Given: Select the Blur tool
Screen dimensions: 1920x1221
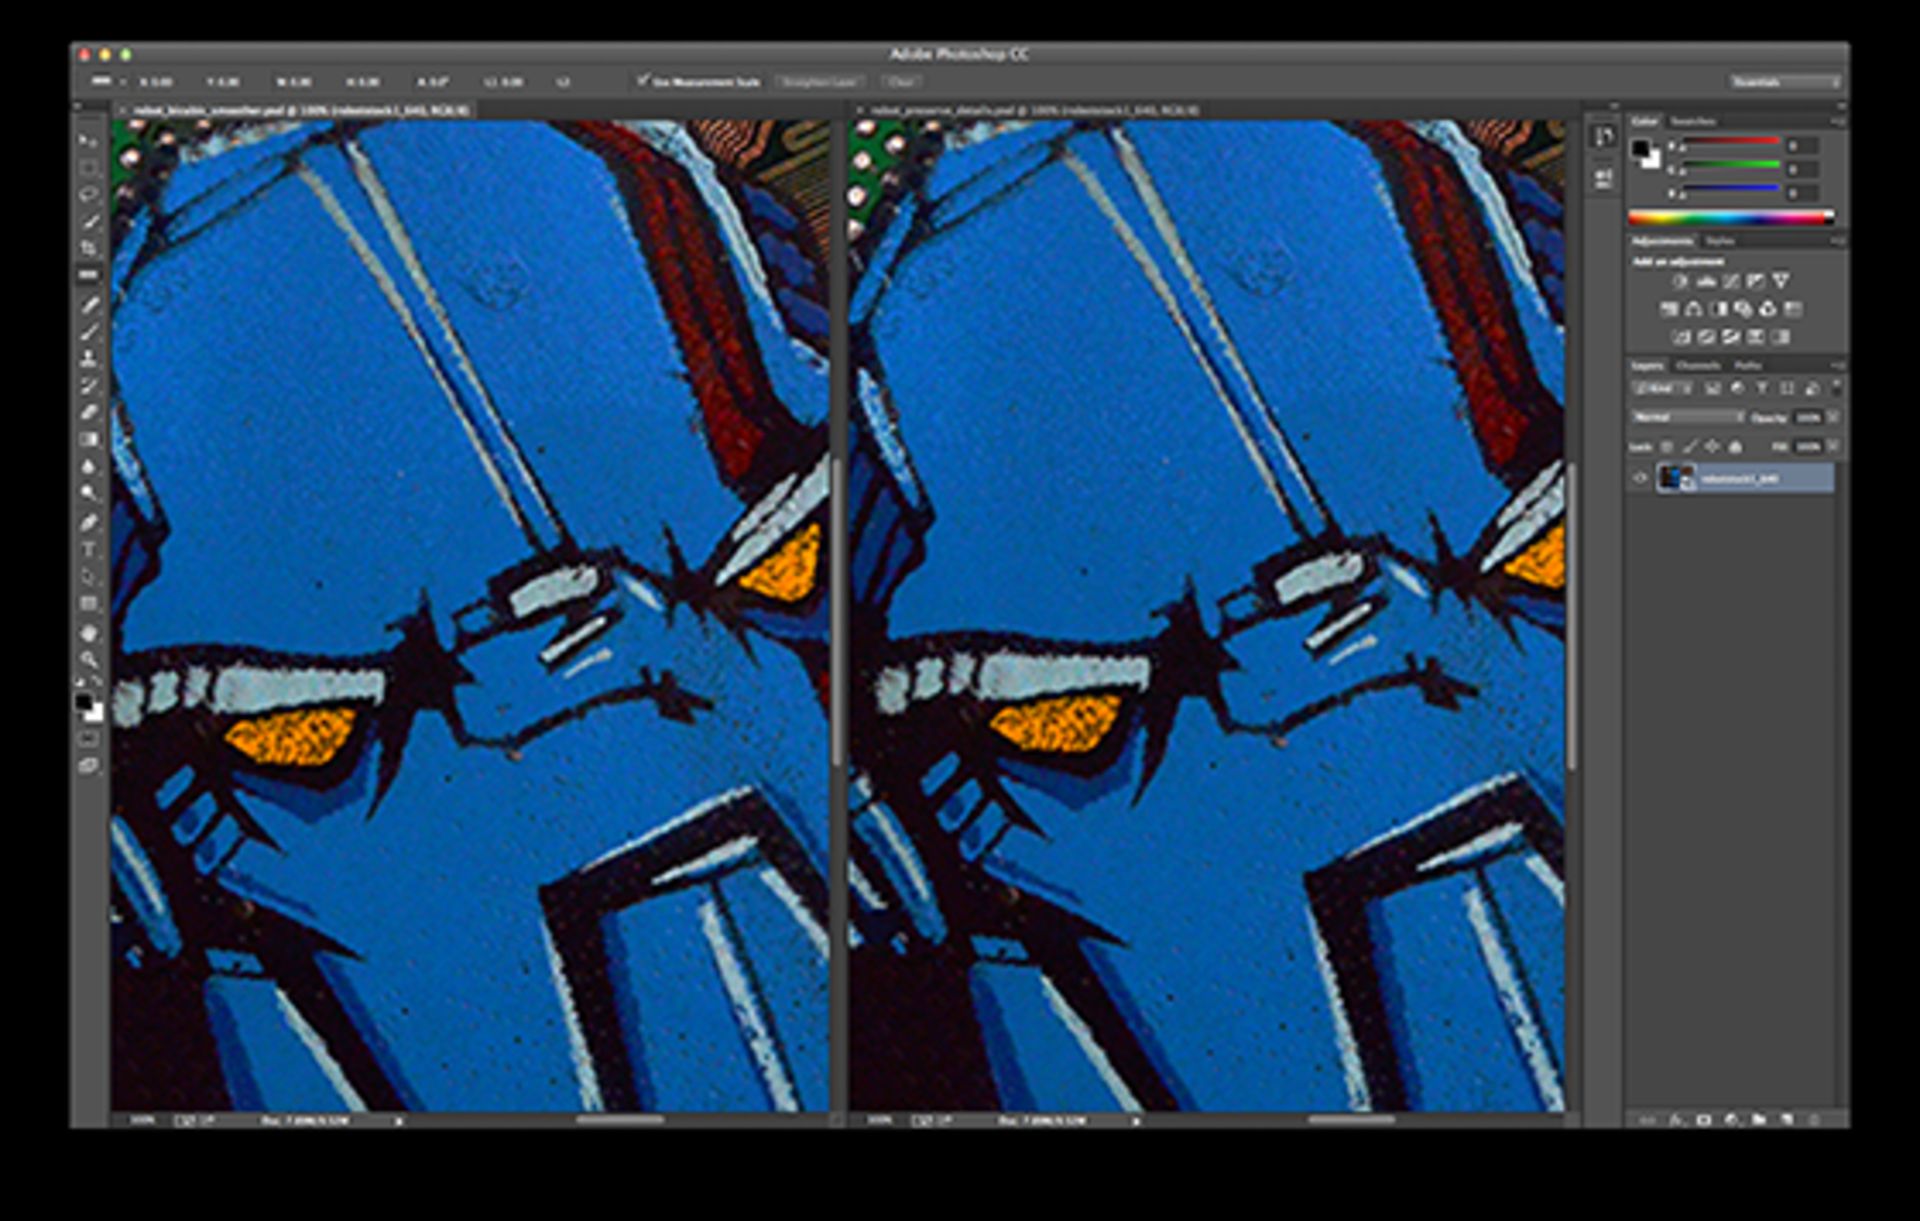Looking at the screenshot, I should [x=88, y=466].
